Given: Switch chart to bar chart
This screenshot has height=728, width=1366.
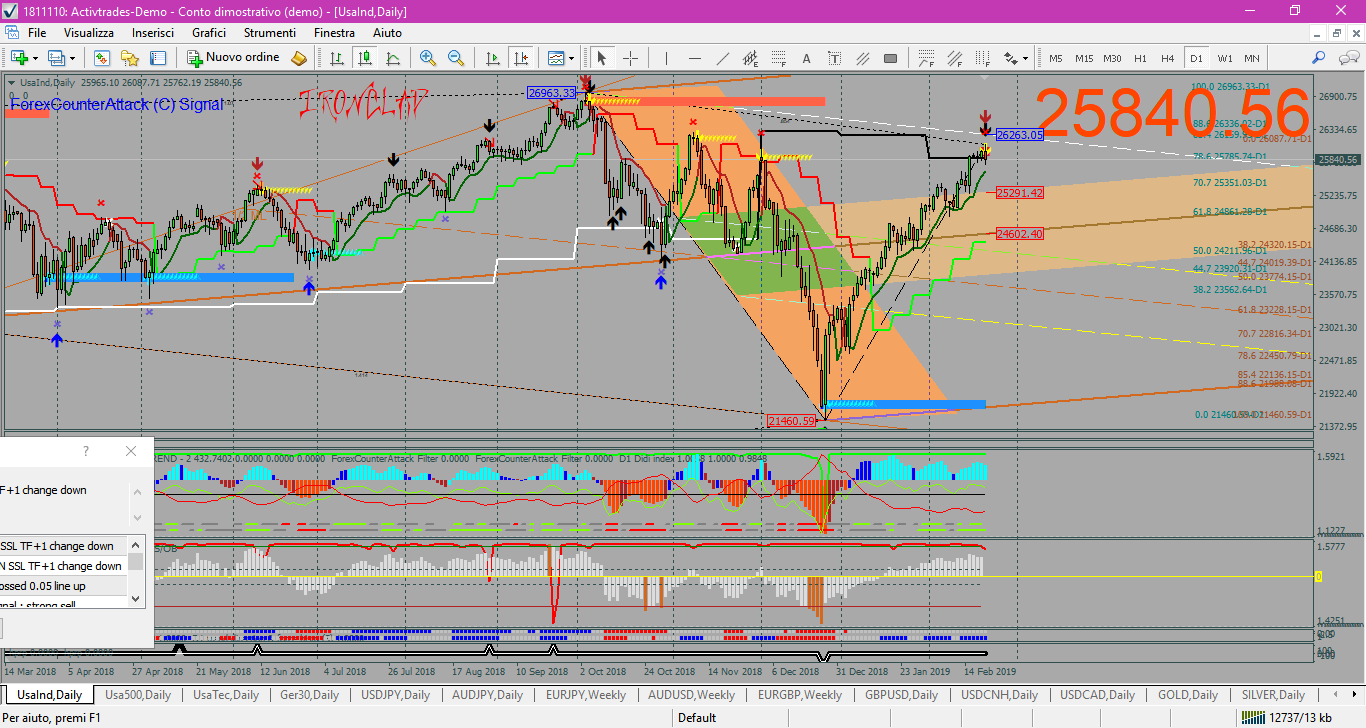Looking at the screenshot, I should pos(337,58).
